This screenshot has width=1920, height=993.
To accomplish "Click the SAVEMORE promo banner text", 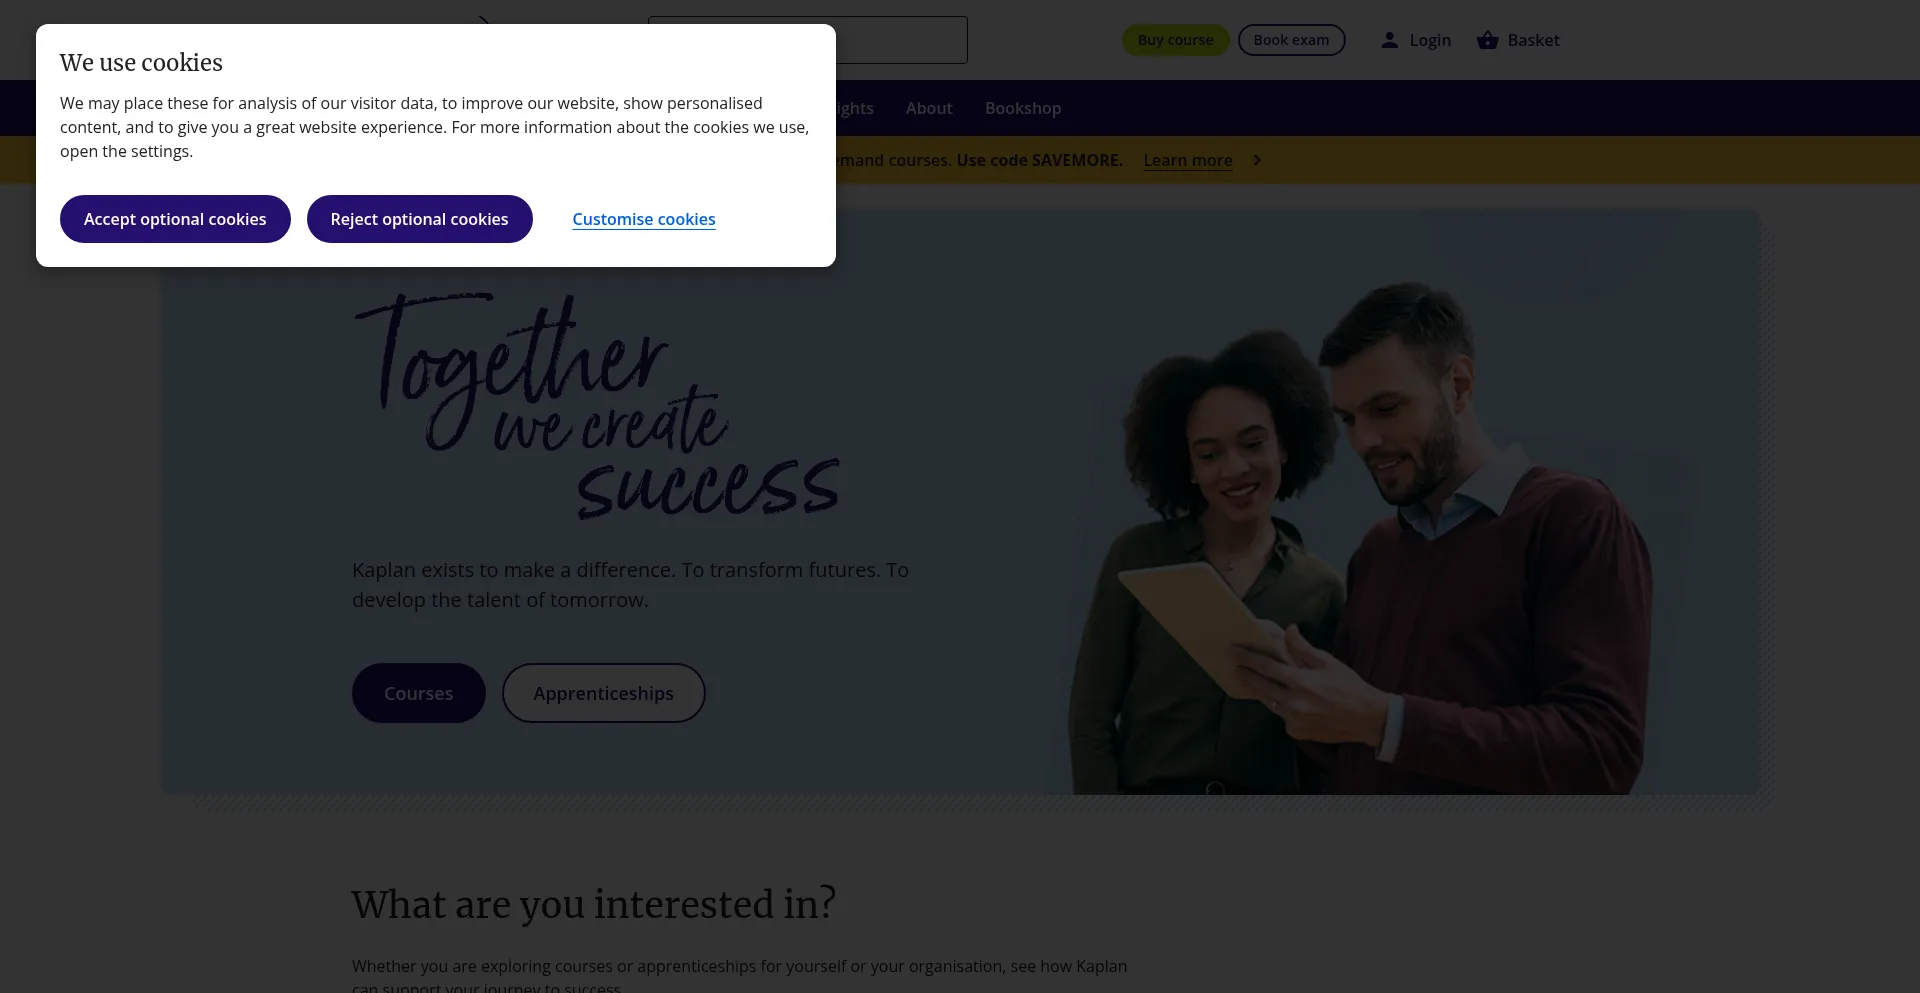I will tap(980, 160).
